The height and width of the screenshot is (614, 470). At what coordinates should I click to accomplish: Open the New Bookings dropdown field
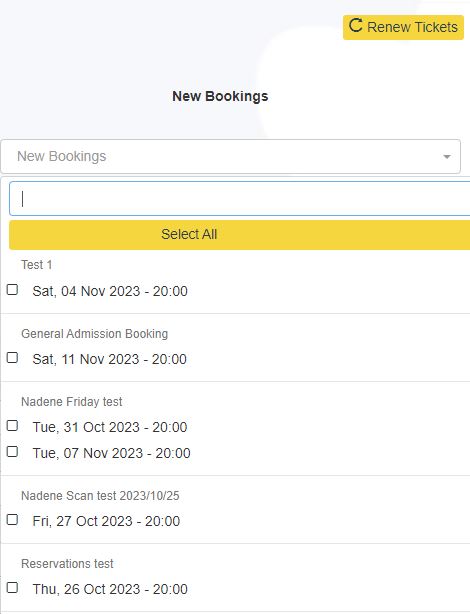(x=230, y=156)
